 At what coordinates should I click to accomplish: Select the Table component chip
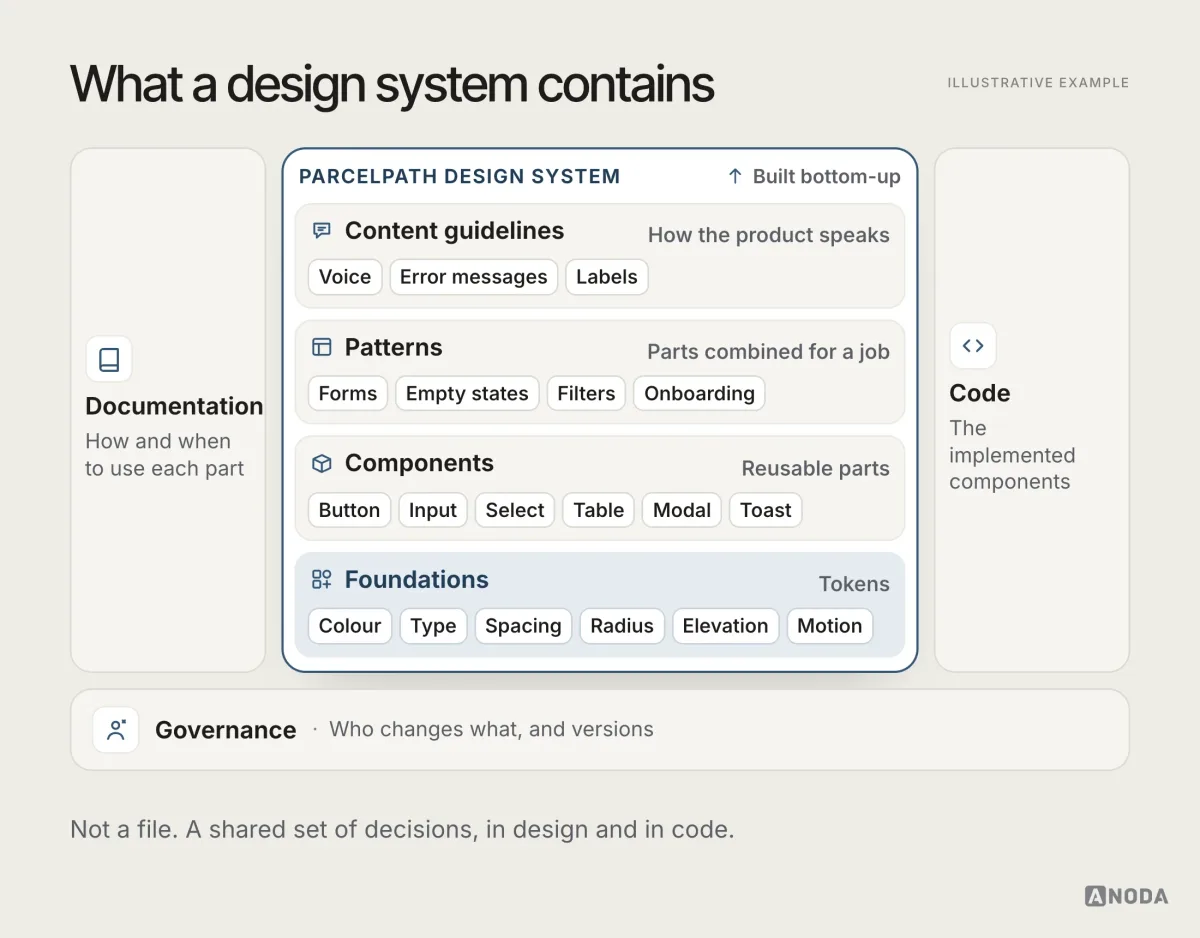click(599, 510)
